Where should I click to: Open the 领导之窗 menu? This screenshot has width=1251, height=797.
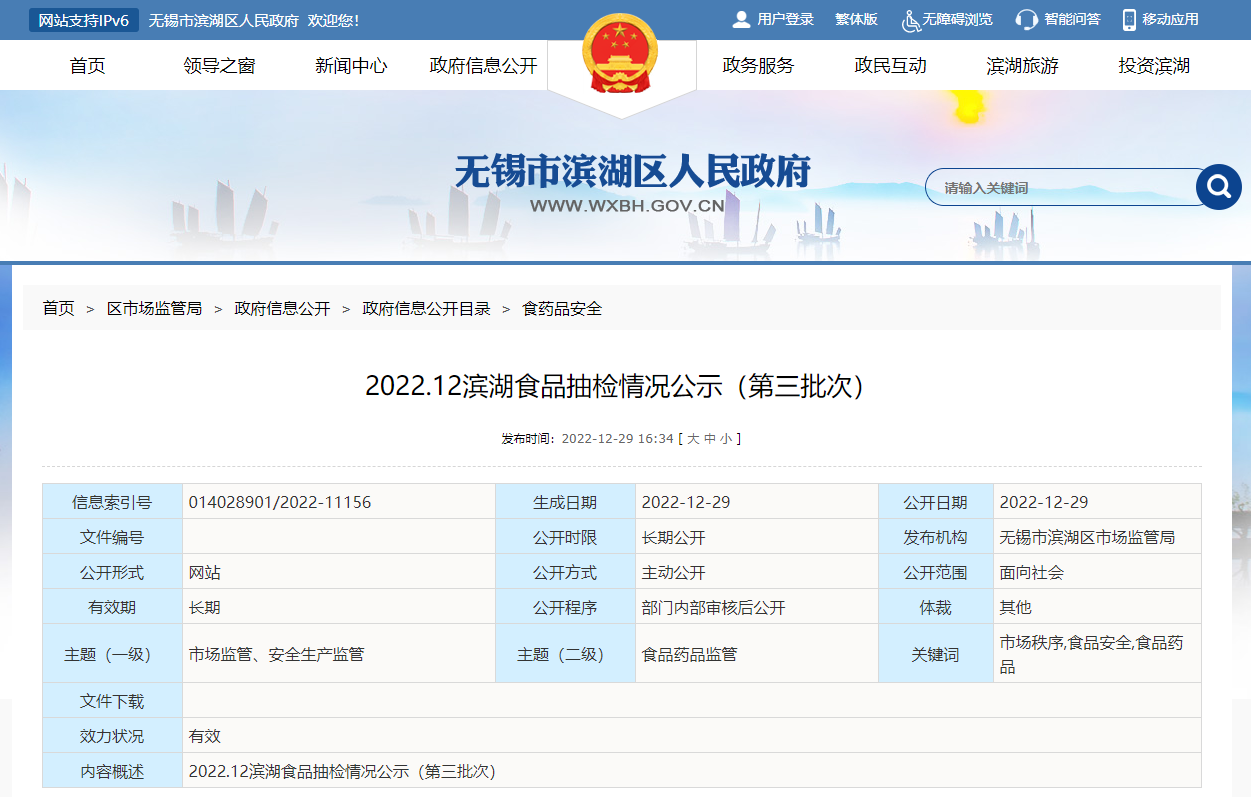(x=218, y=65)
